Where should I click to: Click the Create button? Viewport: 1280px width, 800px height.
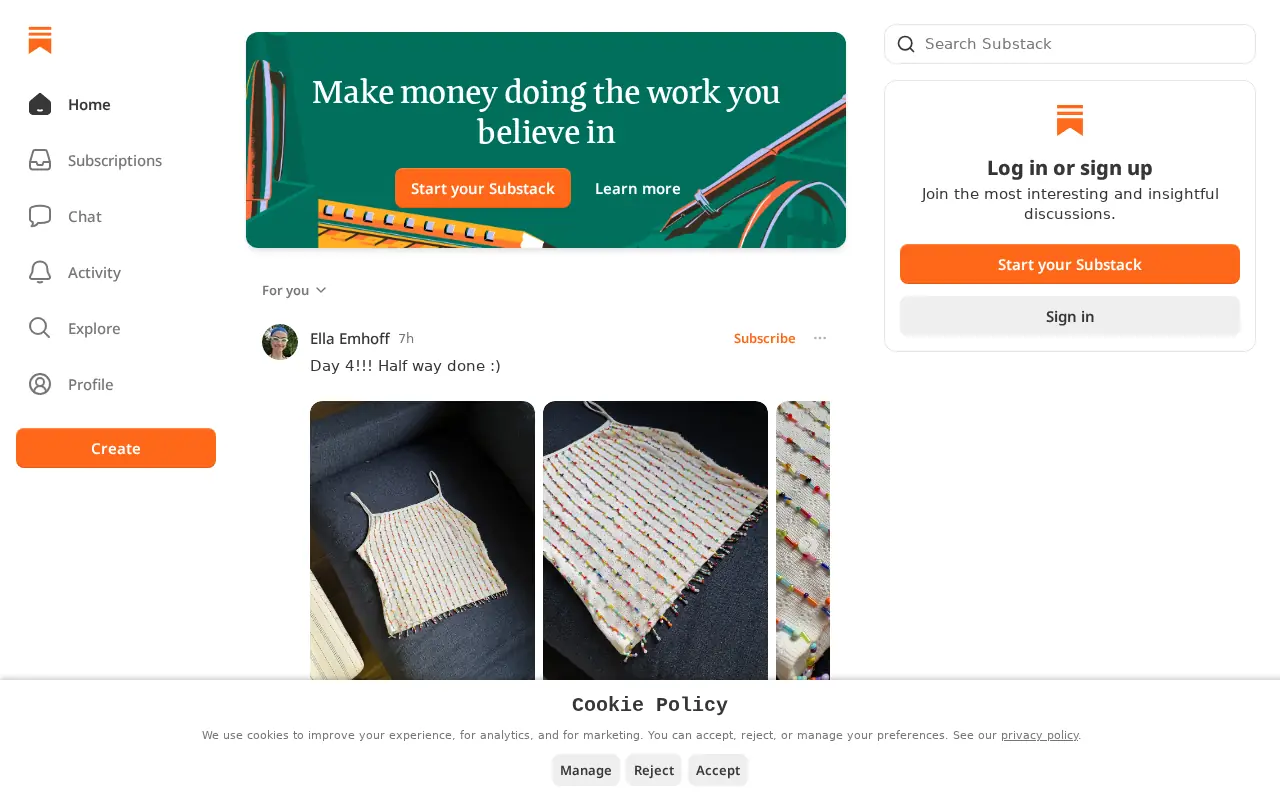pos(116,448)
